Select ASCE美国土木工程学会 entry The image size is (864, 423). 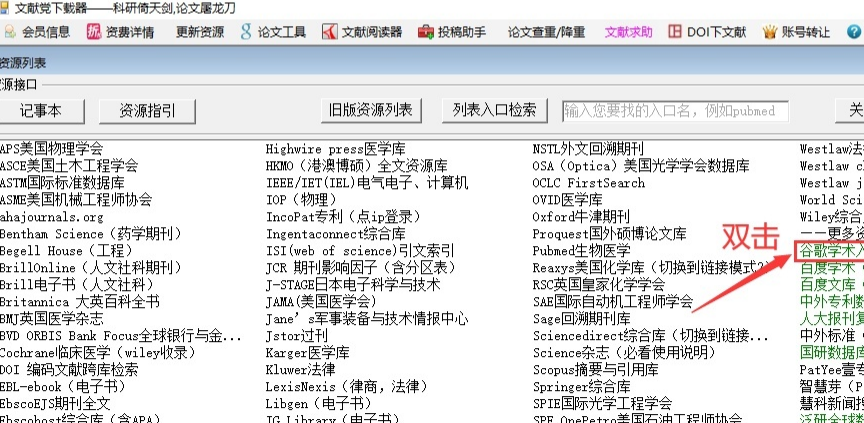(69, 166)
